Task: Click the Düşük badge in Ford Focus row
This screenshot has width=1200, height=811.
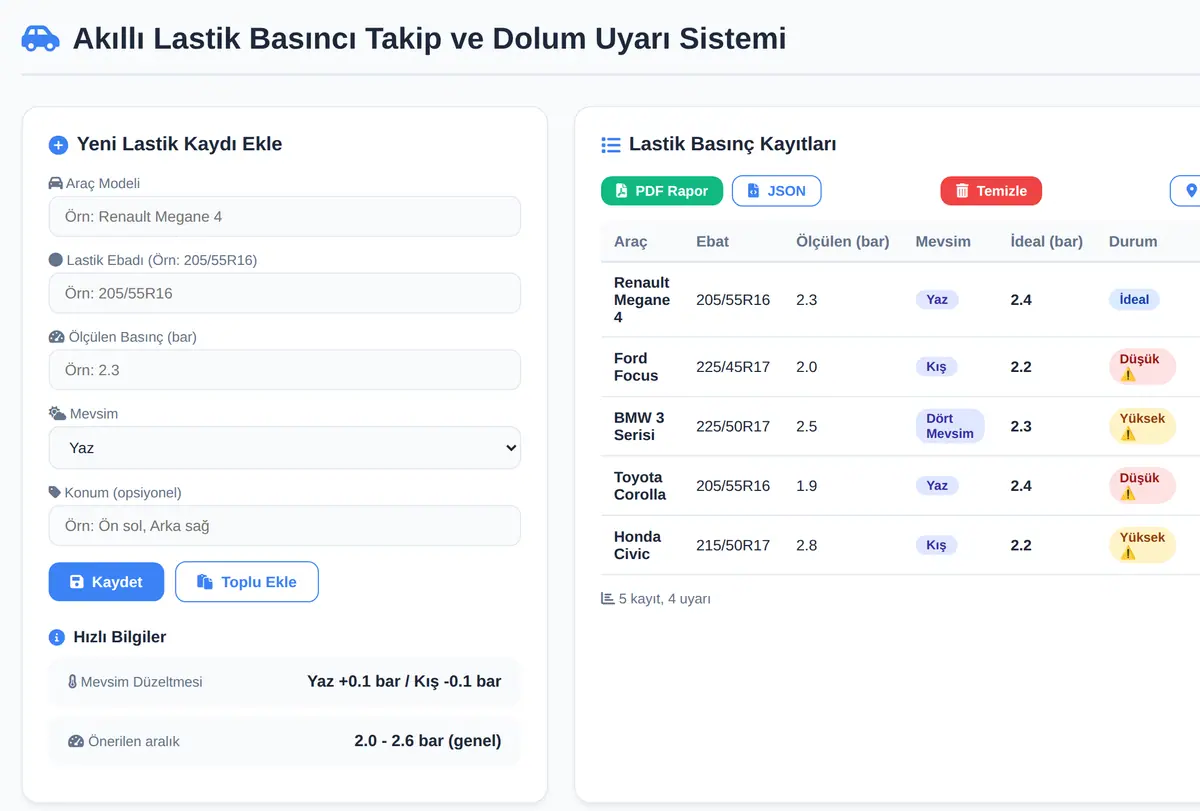Action: coord(1142,367)
